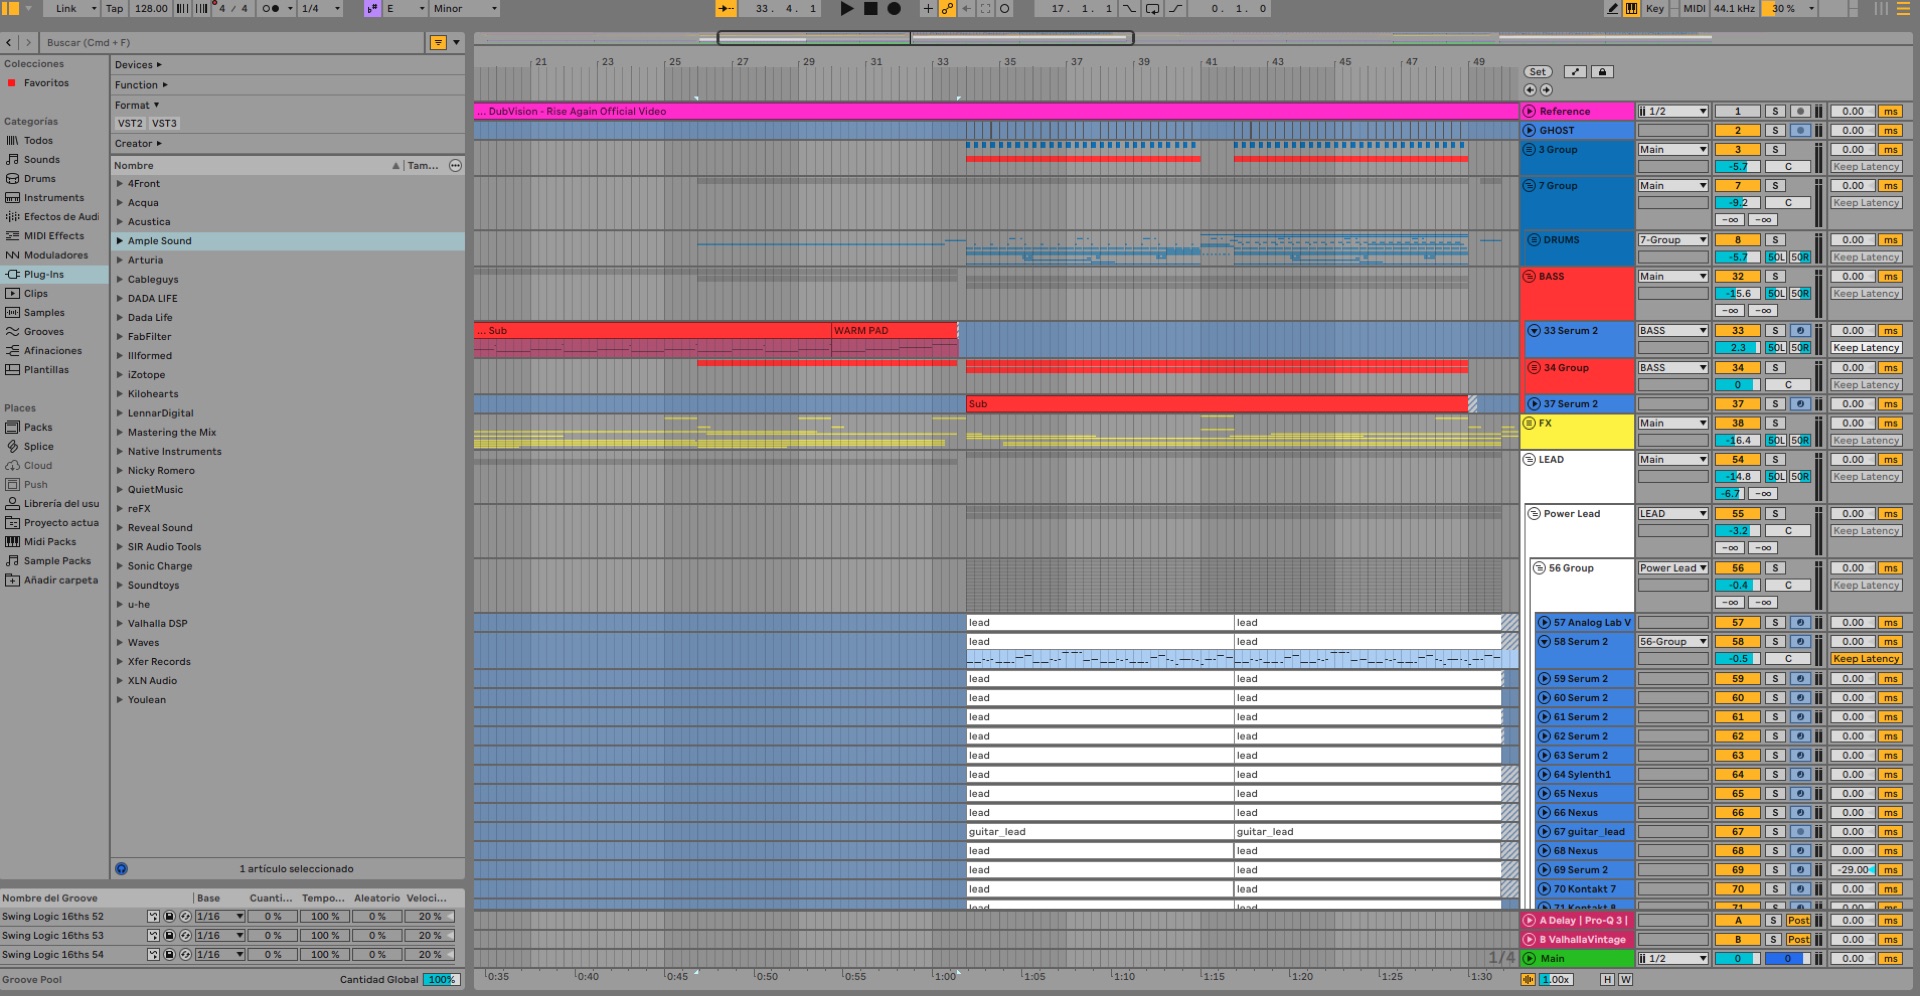Click the Set locator button
Viewport: 1920px width, 996px height.
1538,72
